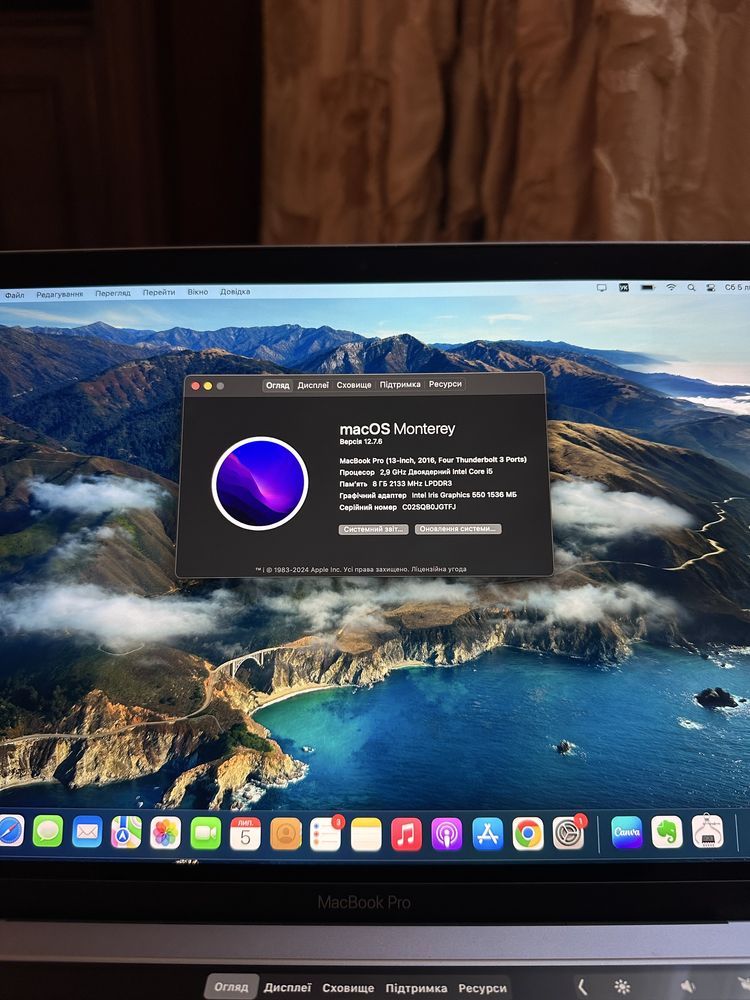The width and height of the screenshot is (750, 1000).
Task: Open the Ліцензійна угода link
Action: point(439,569)
